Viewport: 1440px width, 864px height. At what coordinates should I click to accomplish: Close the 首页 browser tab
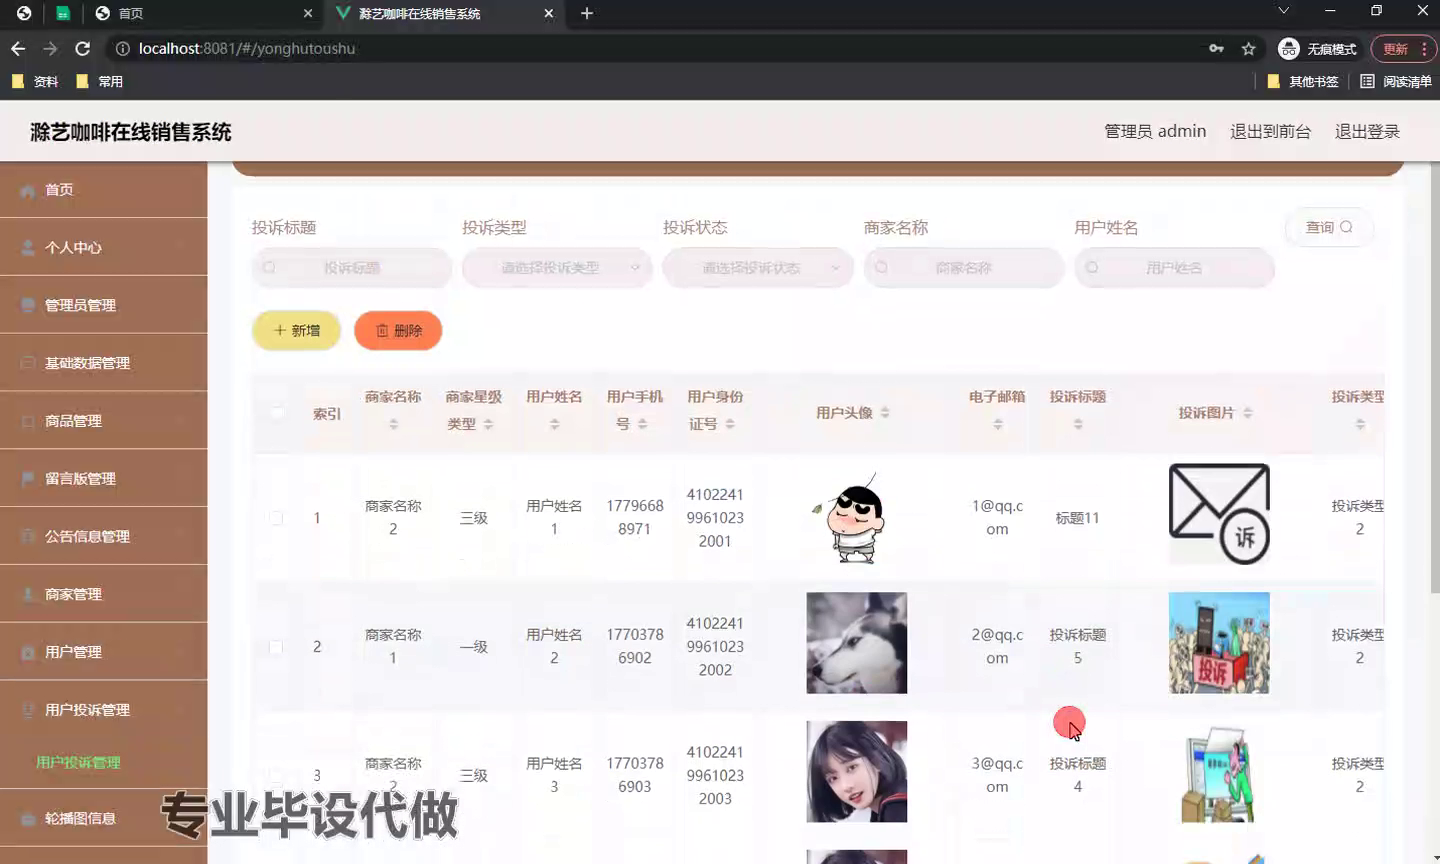pos(308,13)
